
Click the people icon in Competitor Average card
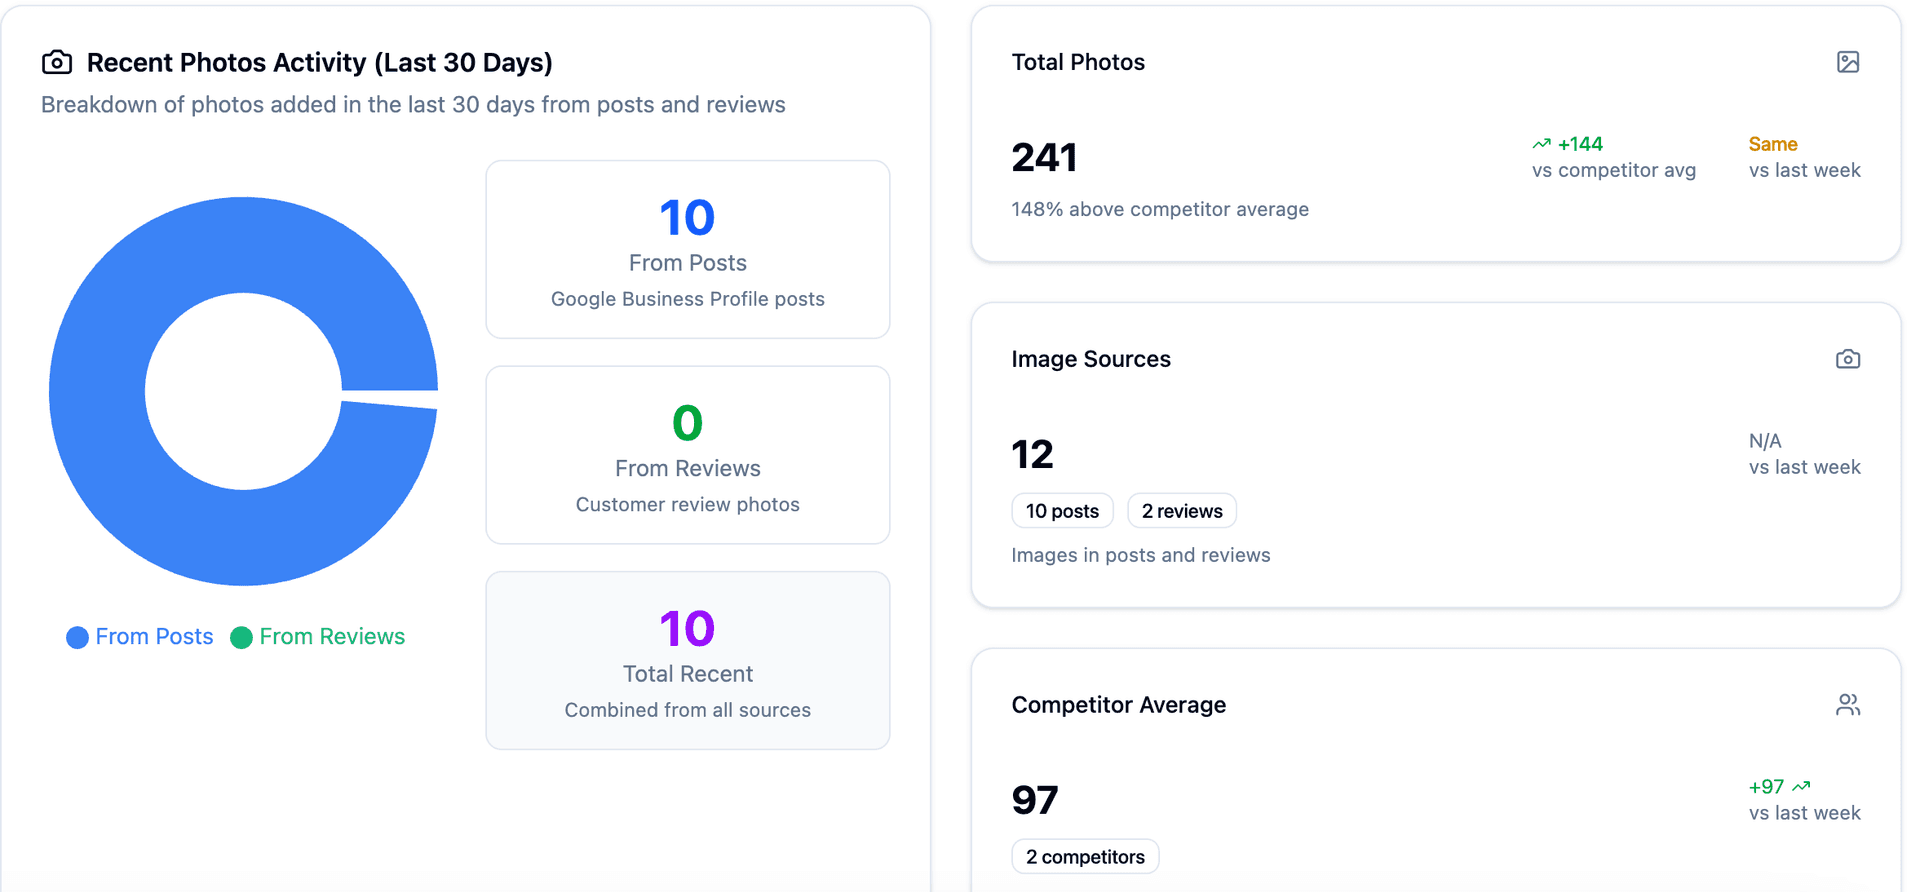click(1848, 705)
